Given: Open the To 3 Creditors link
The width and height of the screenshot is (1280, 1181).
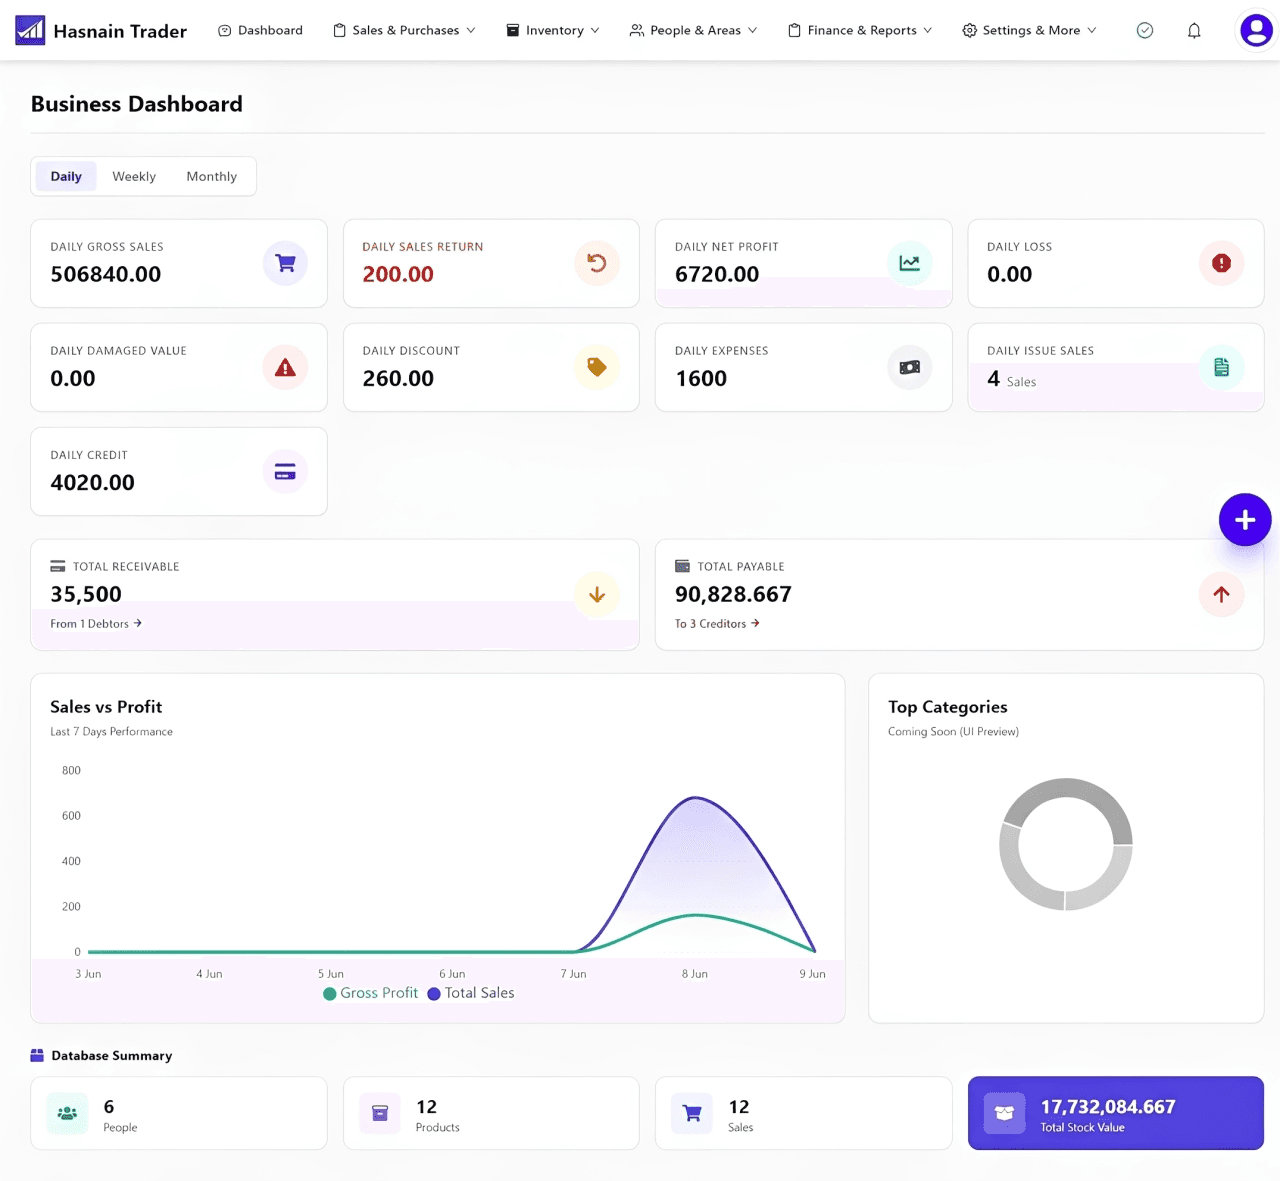Looking at the screenshot, I should click(717, 623).
